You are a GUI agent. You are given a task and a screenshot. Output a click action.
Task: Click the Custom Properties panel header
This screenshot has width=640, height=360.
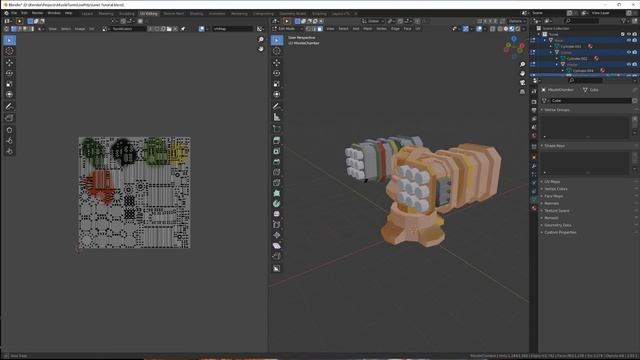pyautogui.click(x=560, y=233)
